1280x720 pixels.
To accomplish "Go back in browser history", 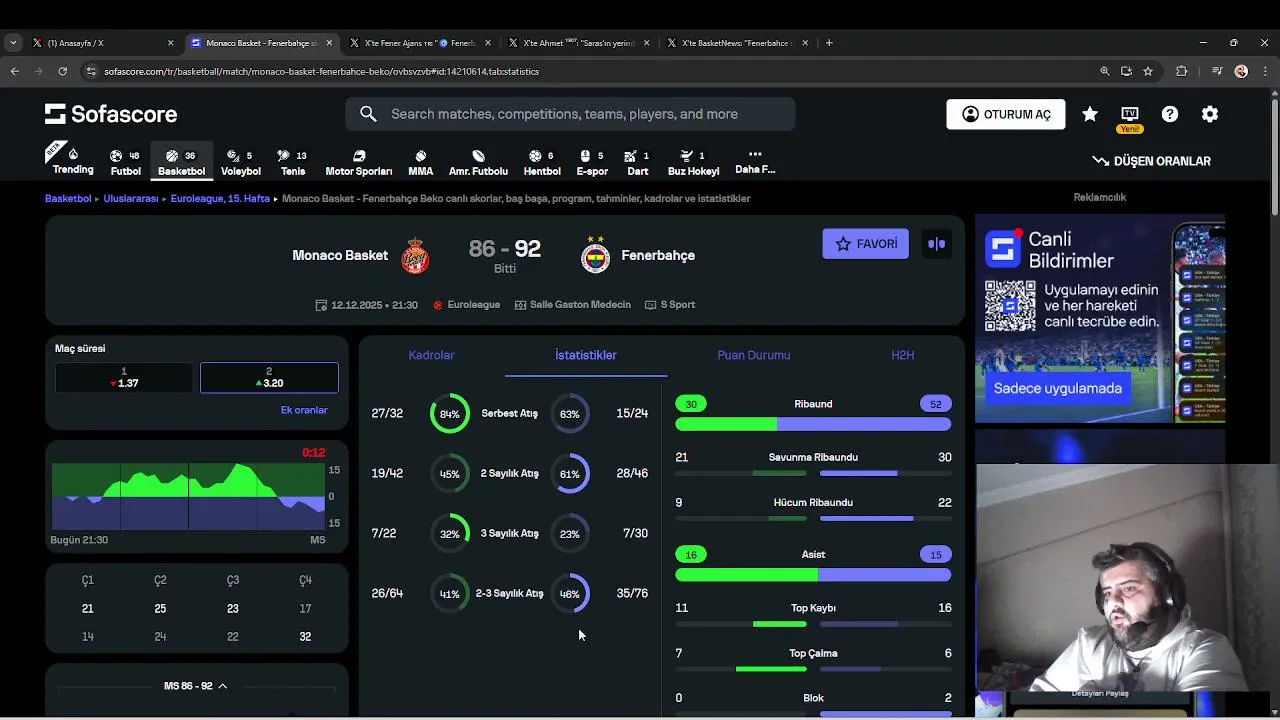I will tap(14, 71).
